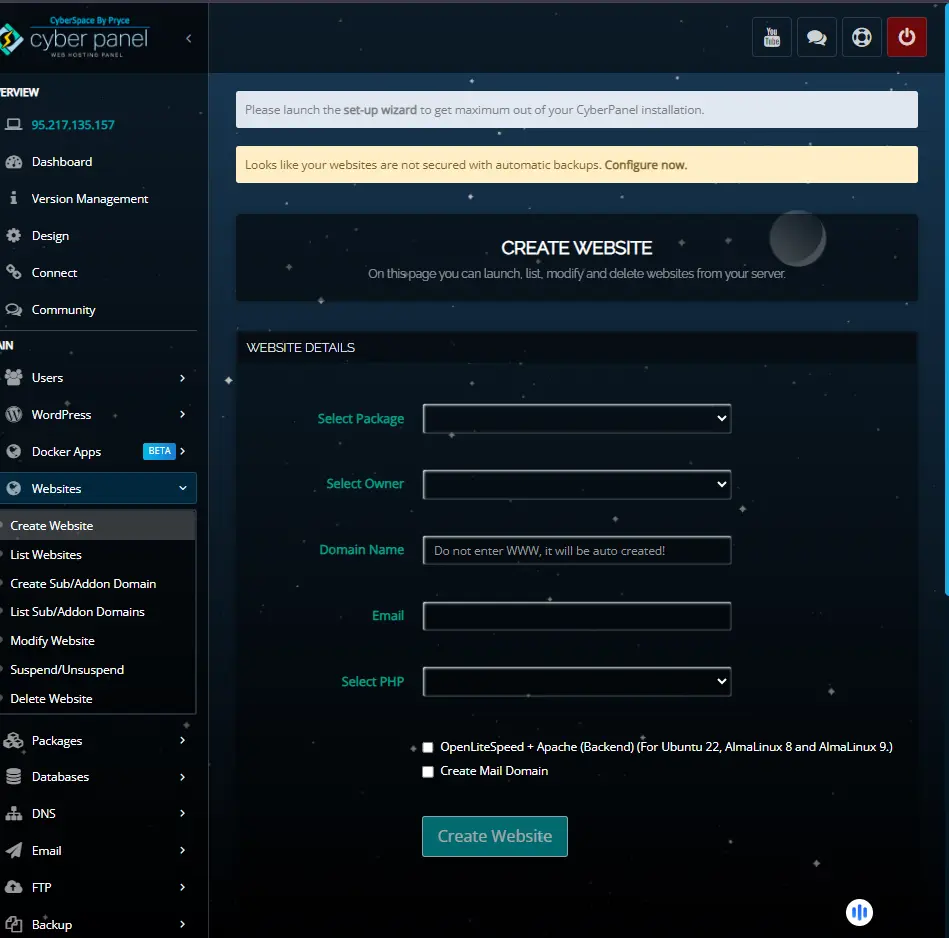Select Create Website in sidebar submenu
Viewport: 949px width, 938px height.
coord(97,525)
